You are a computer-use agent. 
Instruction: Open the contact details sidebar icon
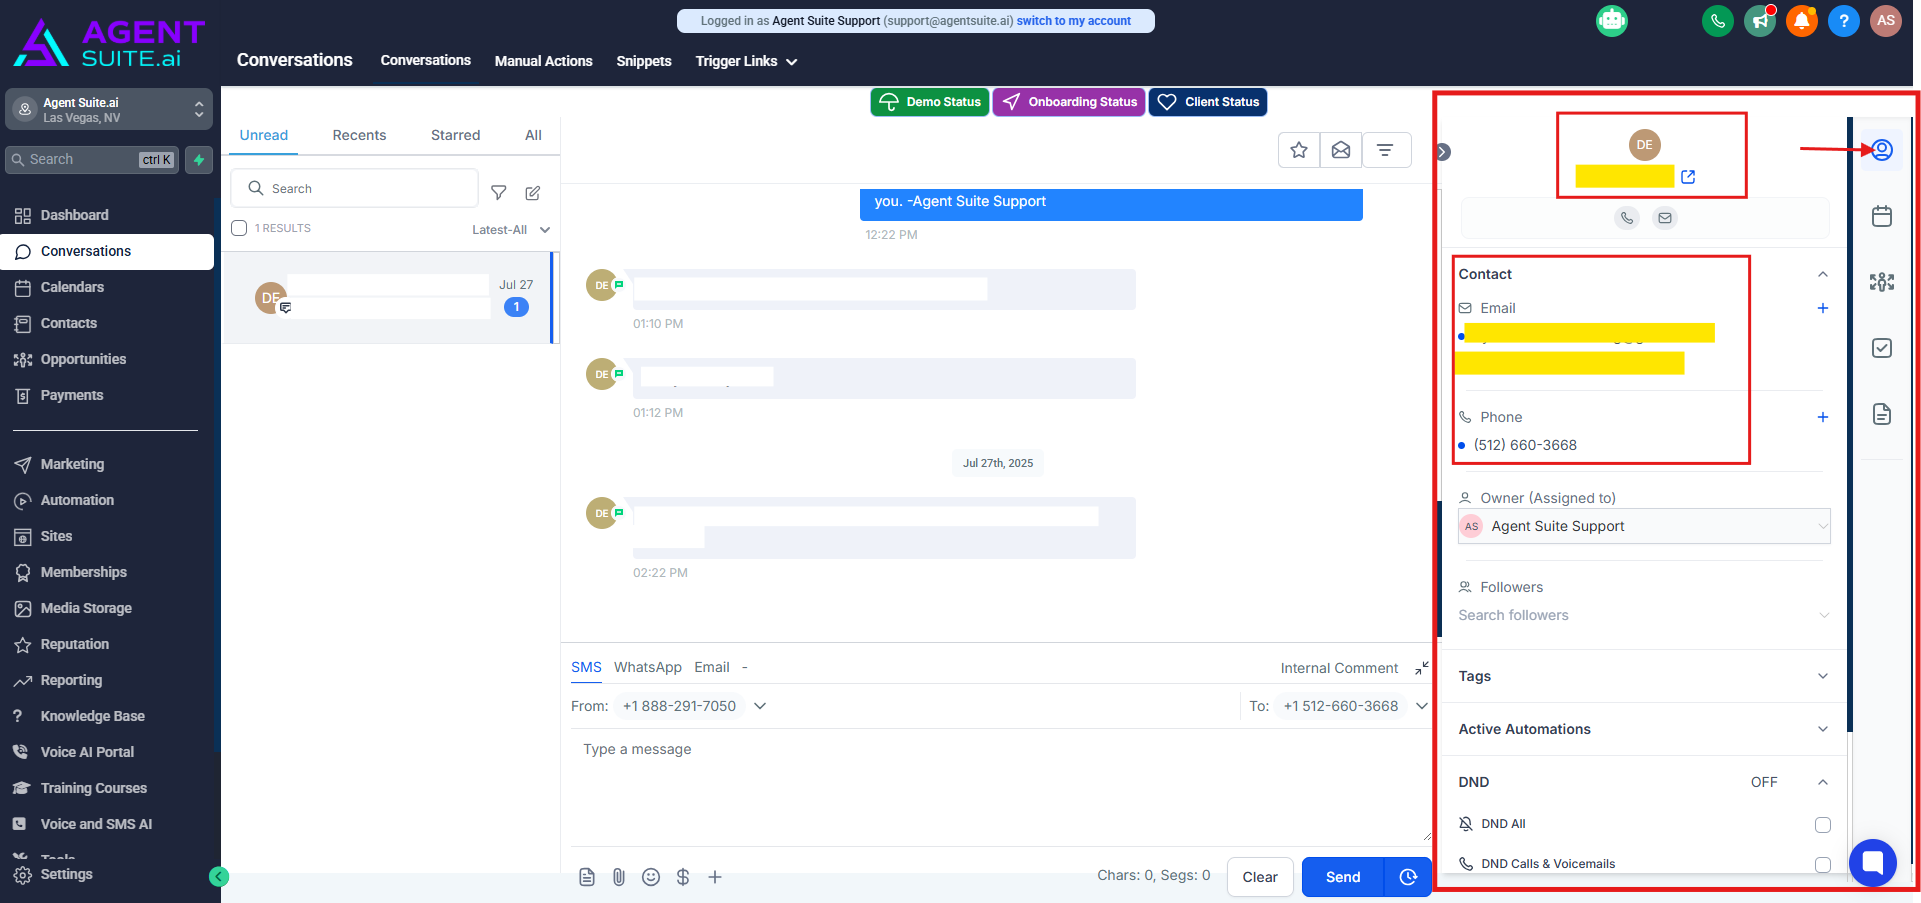[1882, 150]
